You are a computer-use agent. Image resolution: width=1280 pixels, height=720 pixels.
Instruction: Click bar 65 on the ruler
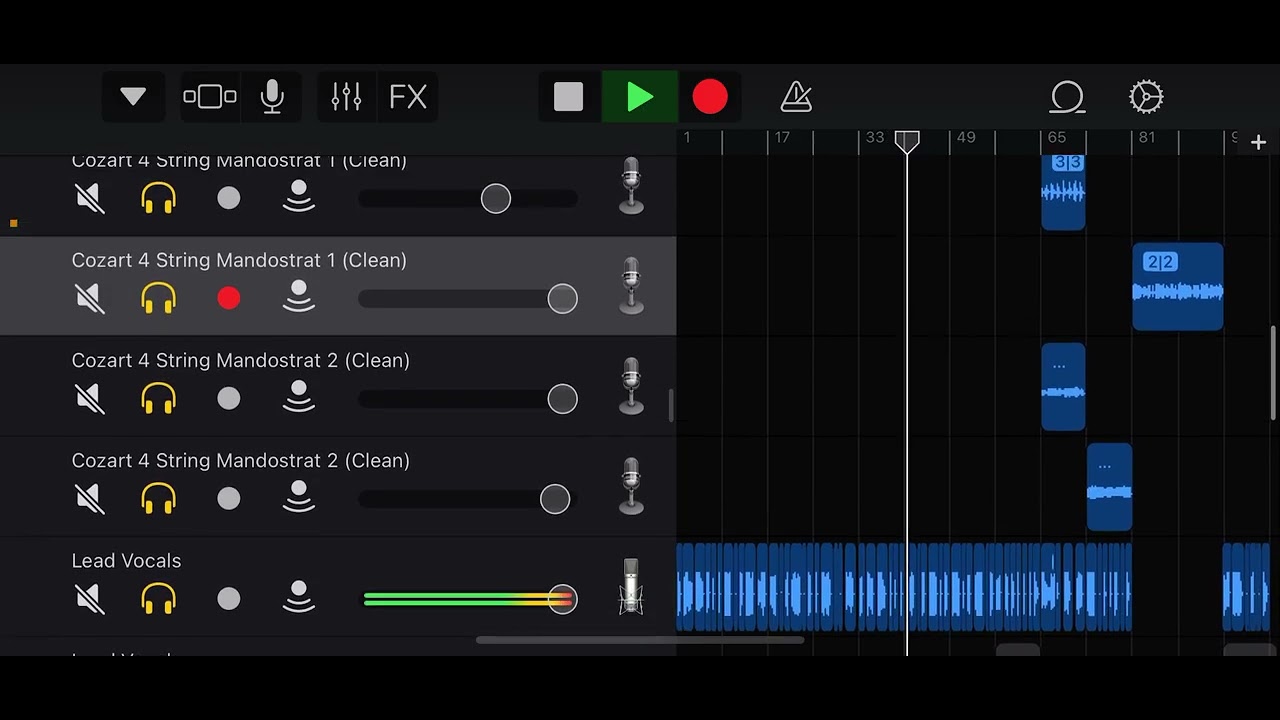coord(1057,137)
